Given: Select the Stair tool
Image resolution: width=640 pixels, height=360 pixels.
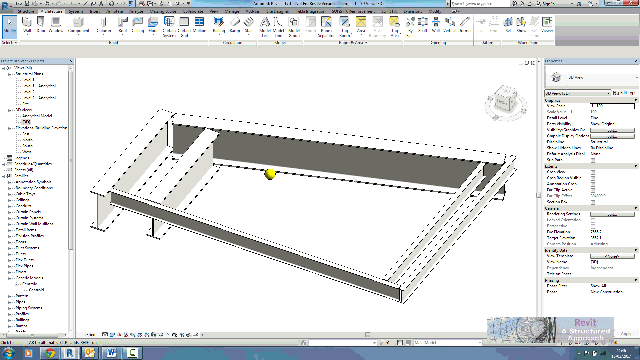Looking at the screenshot, I should pyautogui.click(x=248, y=25).
